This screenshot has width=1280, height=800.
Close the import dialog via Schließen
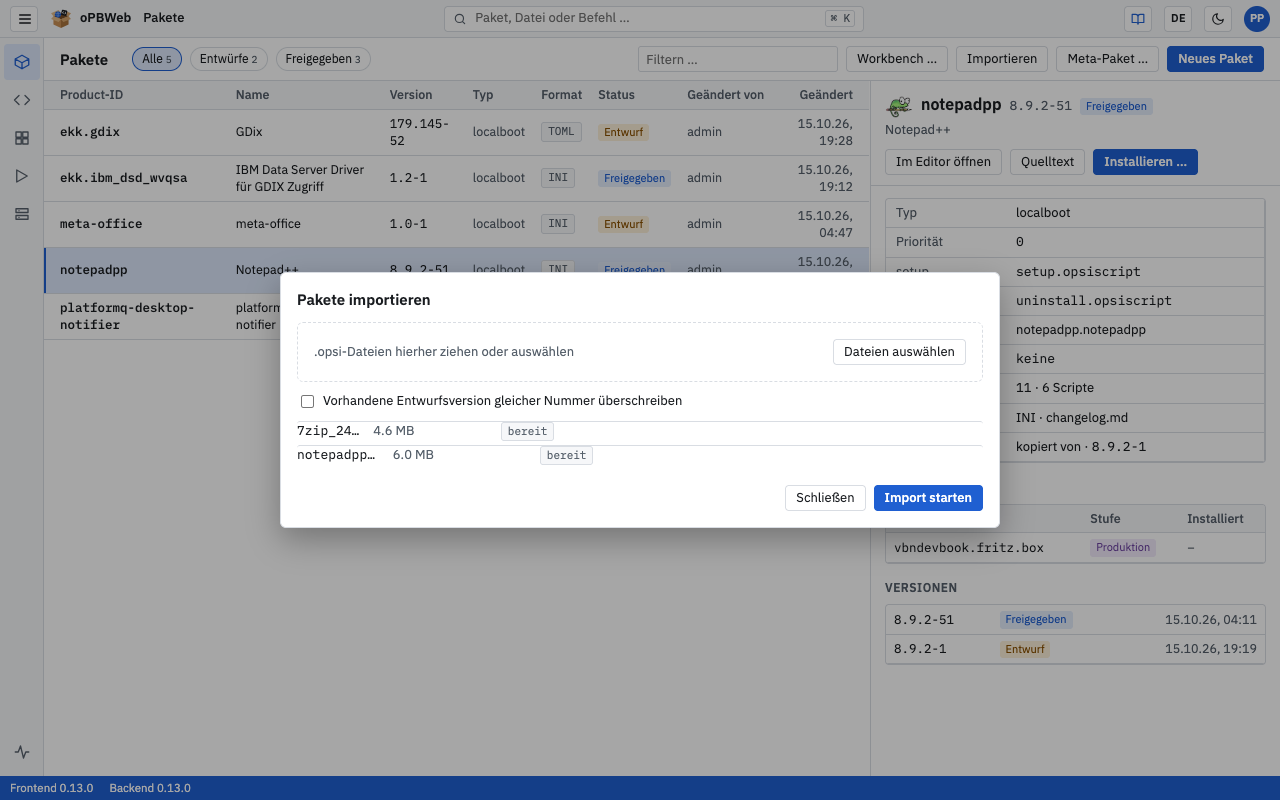click(x=825, y=498)
